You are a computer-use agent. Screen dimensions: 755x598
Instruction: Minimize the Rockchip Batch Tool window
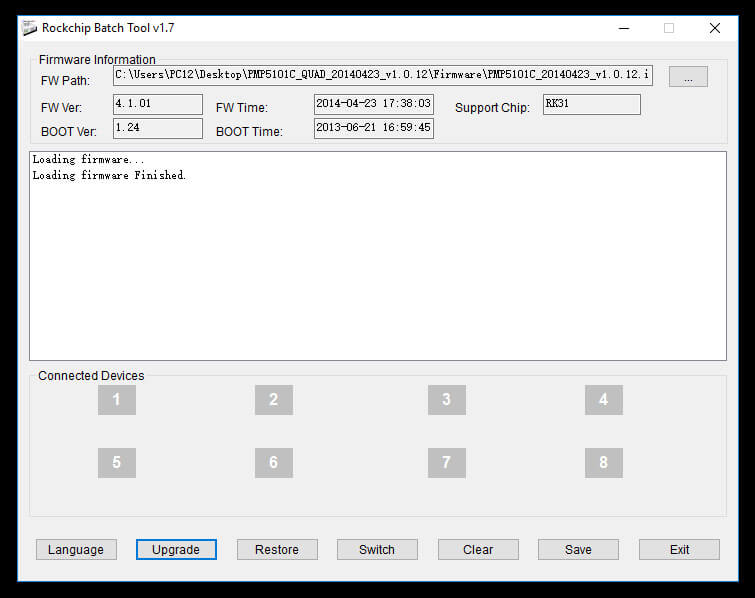tap(624, 28)
